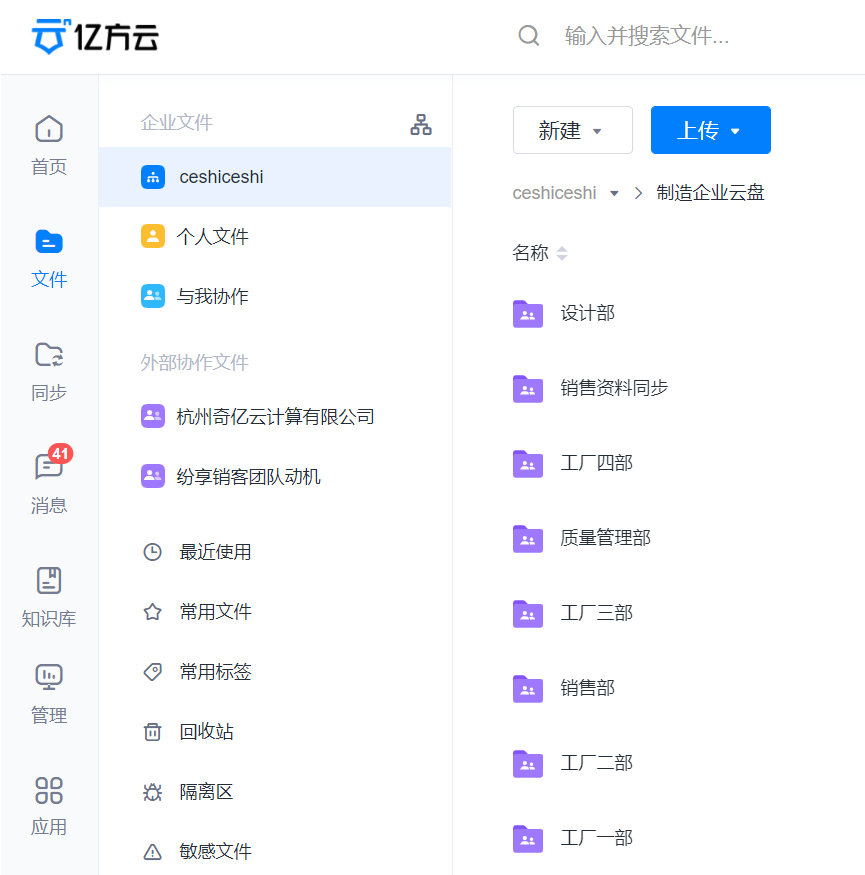Switch to the 同步 sync section
Screen dimensions: 865x875
click(x=48, y=371)
